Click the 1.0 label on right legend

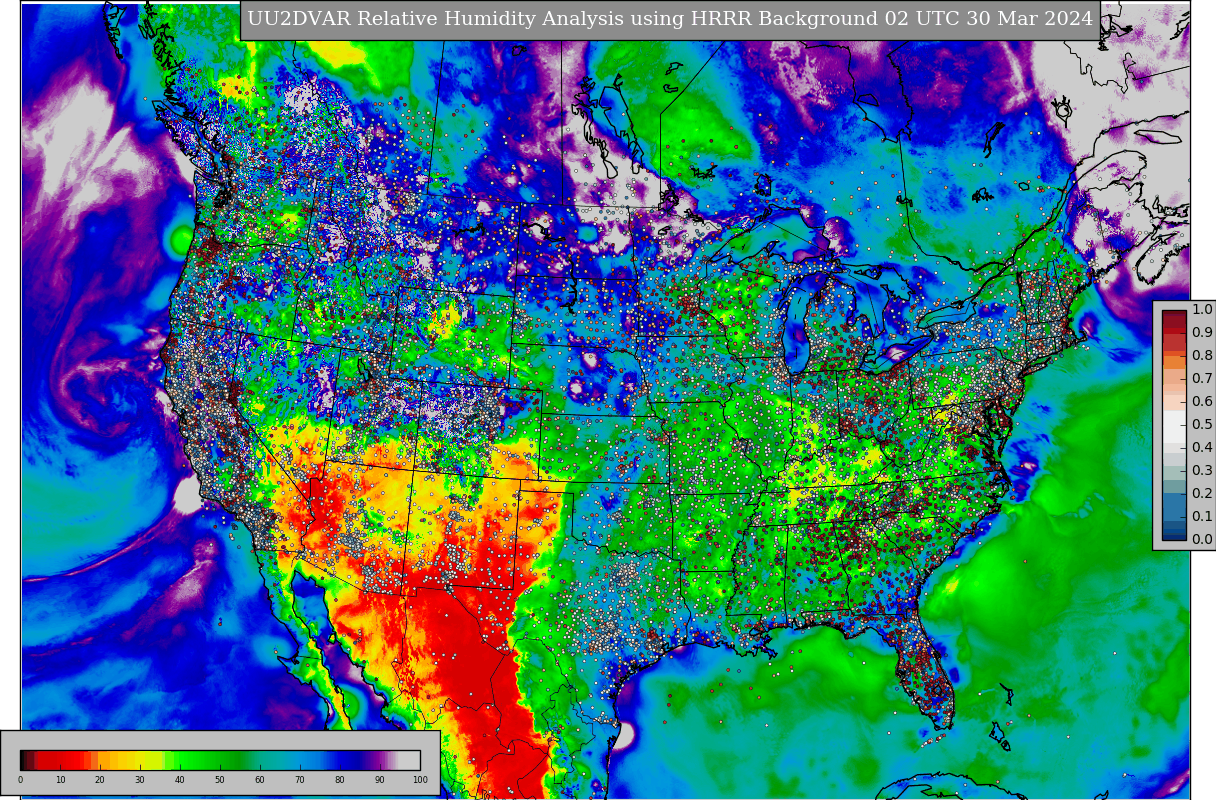coord(1202,310)
